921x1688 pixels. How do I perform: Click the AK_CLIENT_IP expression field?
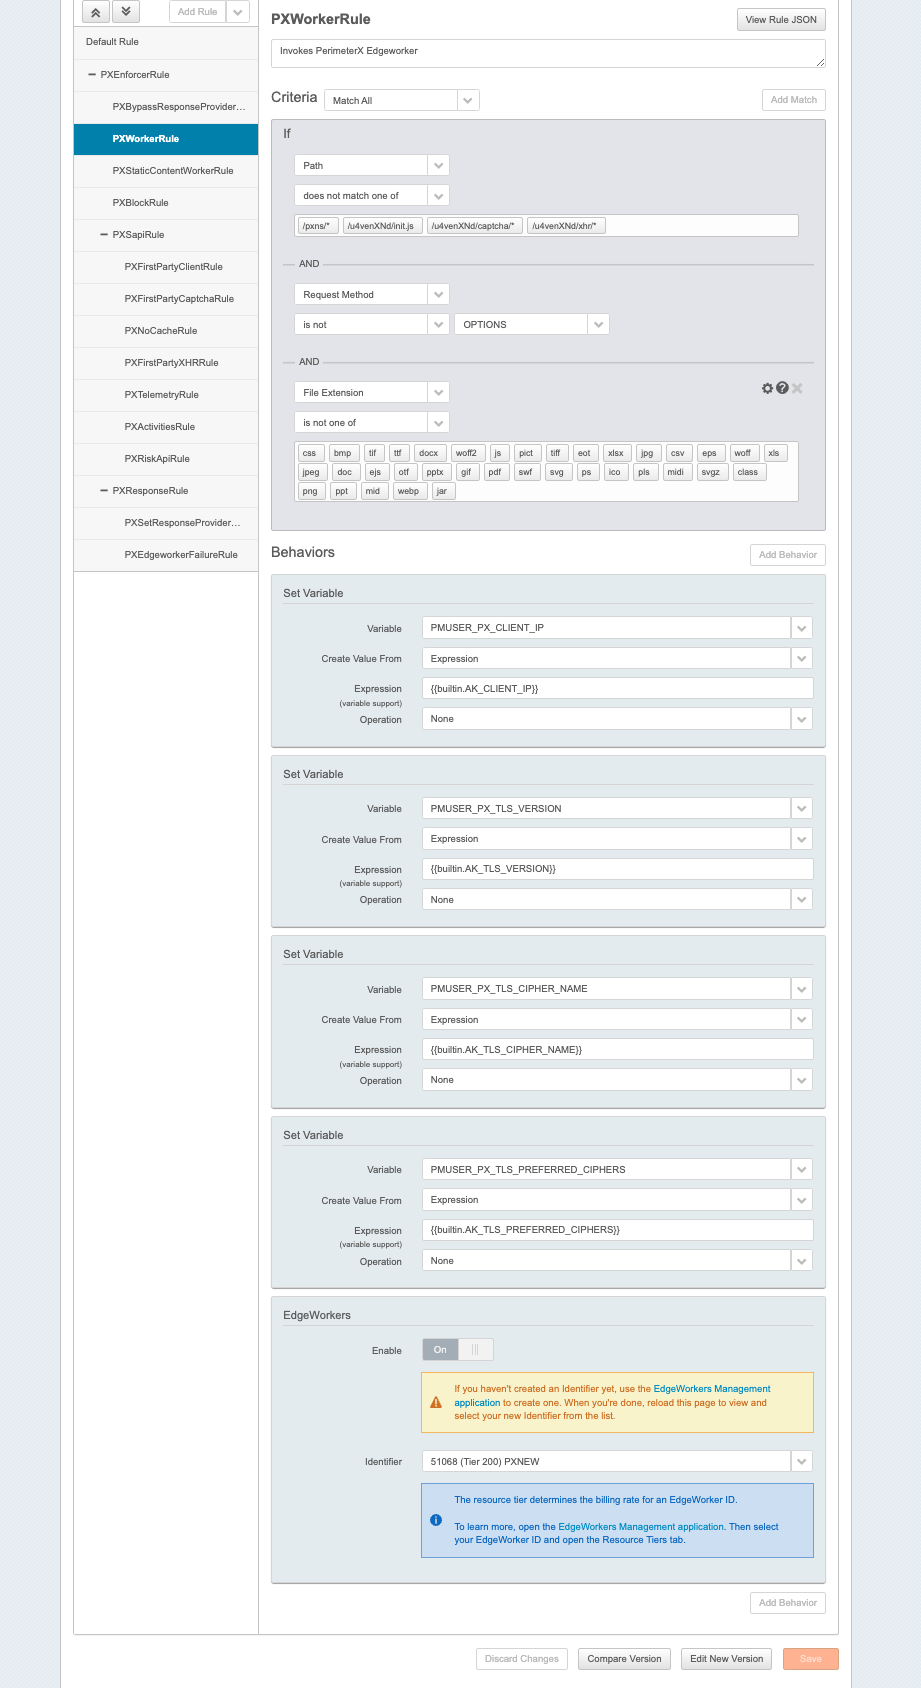coord(617,689)
